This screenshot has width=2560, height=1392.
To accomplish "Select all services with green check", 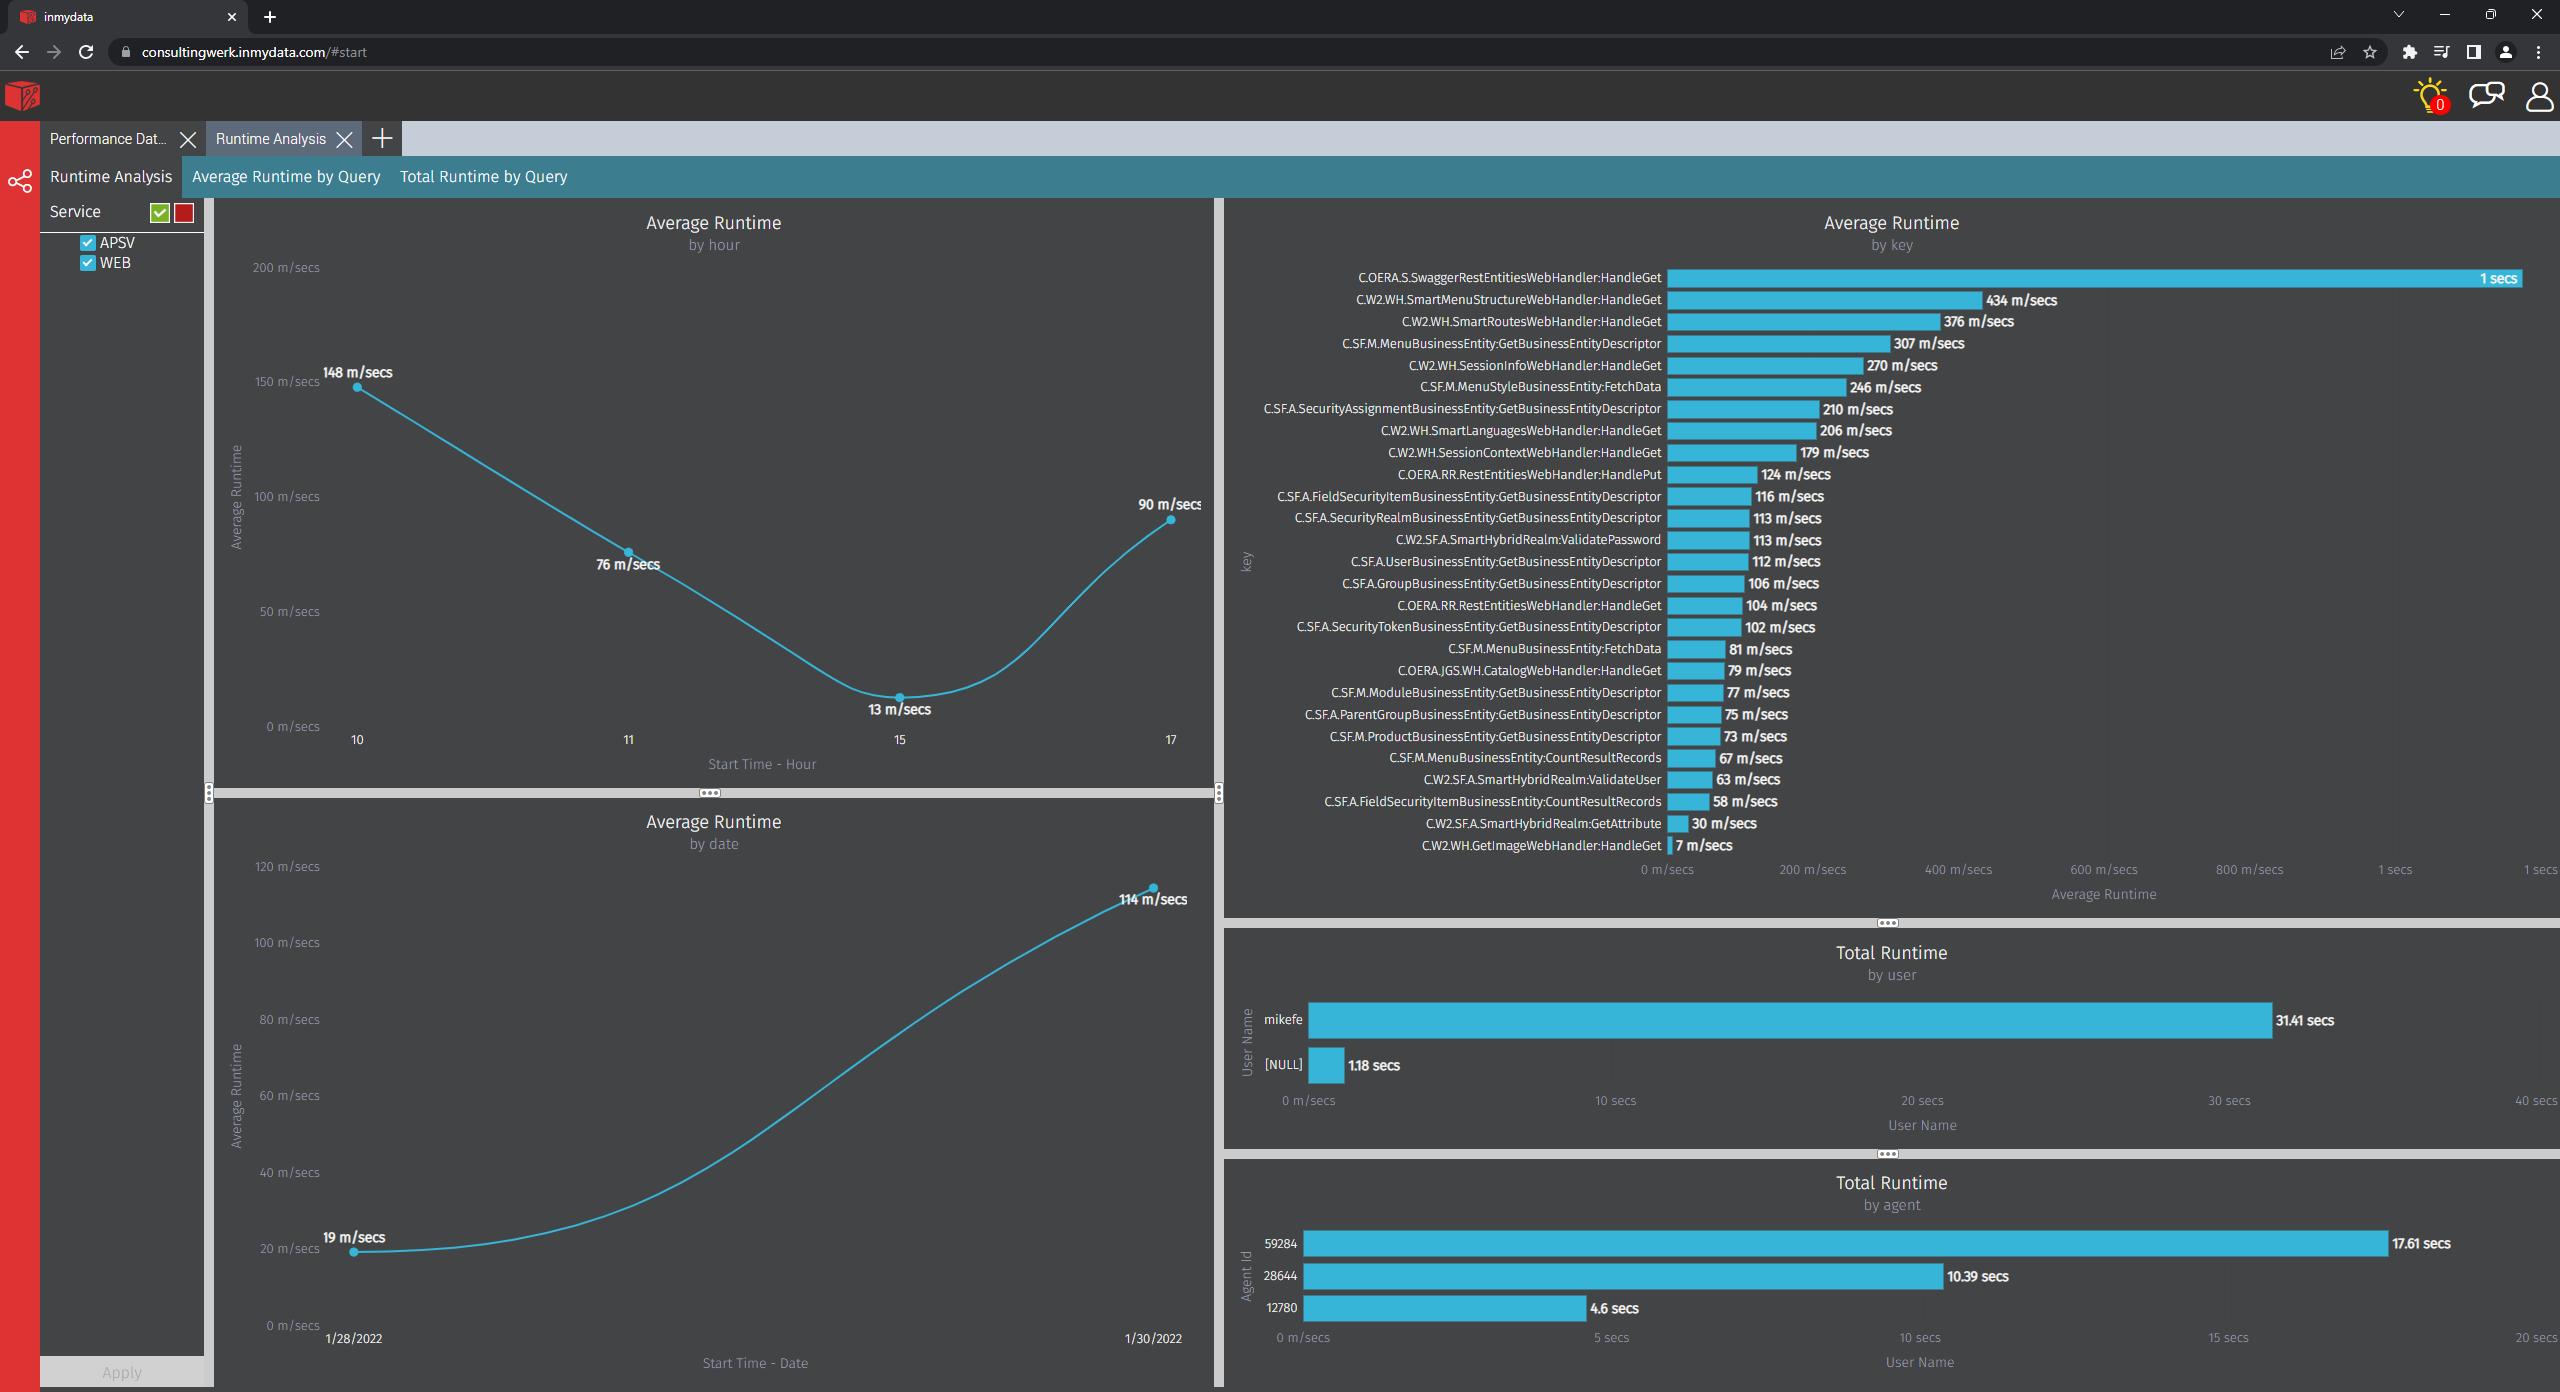I will point(160,212).
